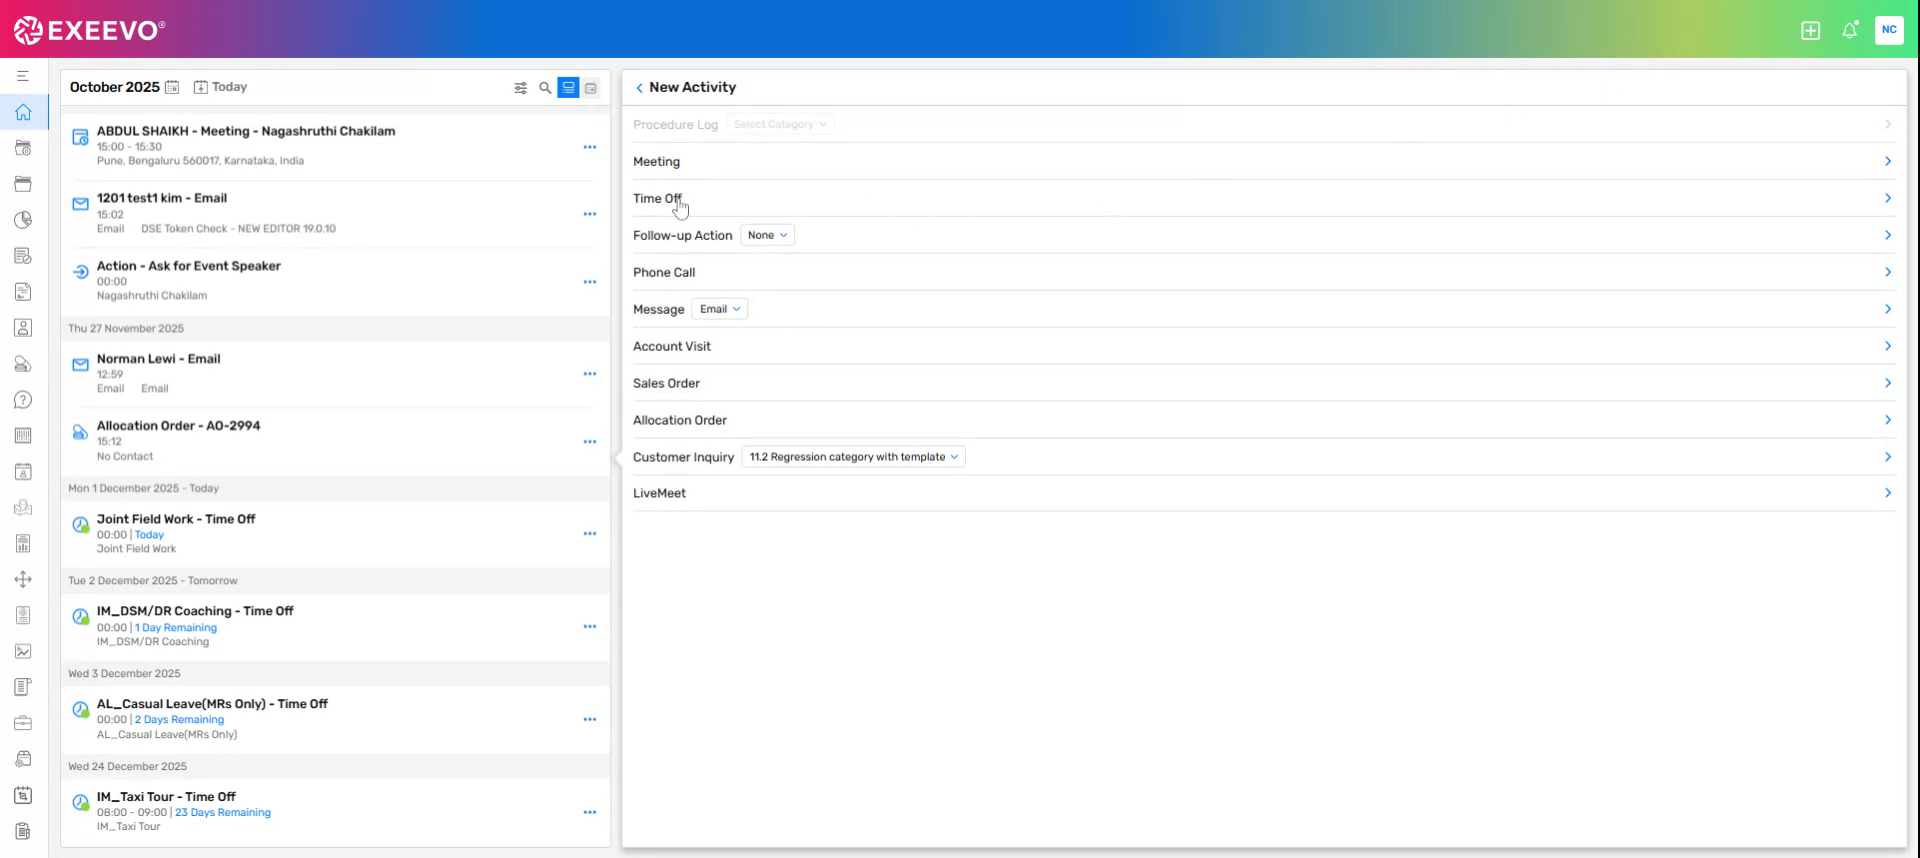Open options menu for AL_Casual Leave time off
This screenshot has width=1920, height=858.
[590, 720]
